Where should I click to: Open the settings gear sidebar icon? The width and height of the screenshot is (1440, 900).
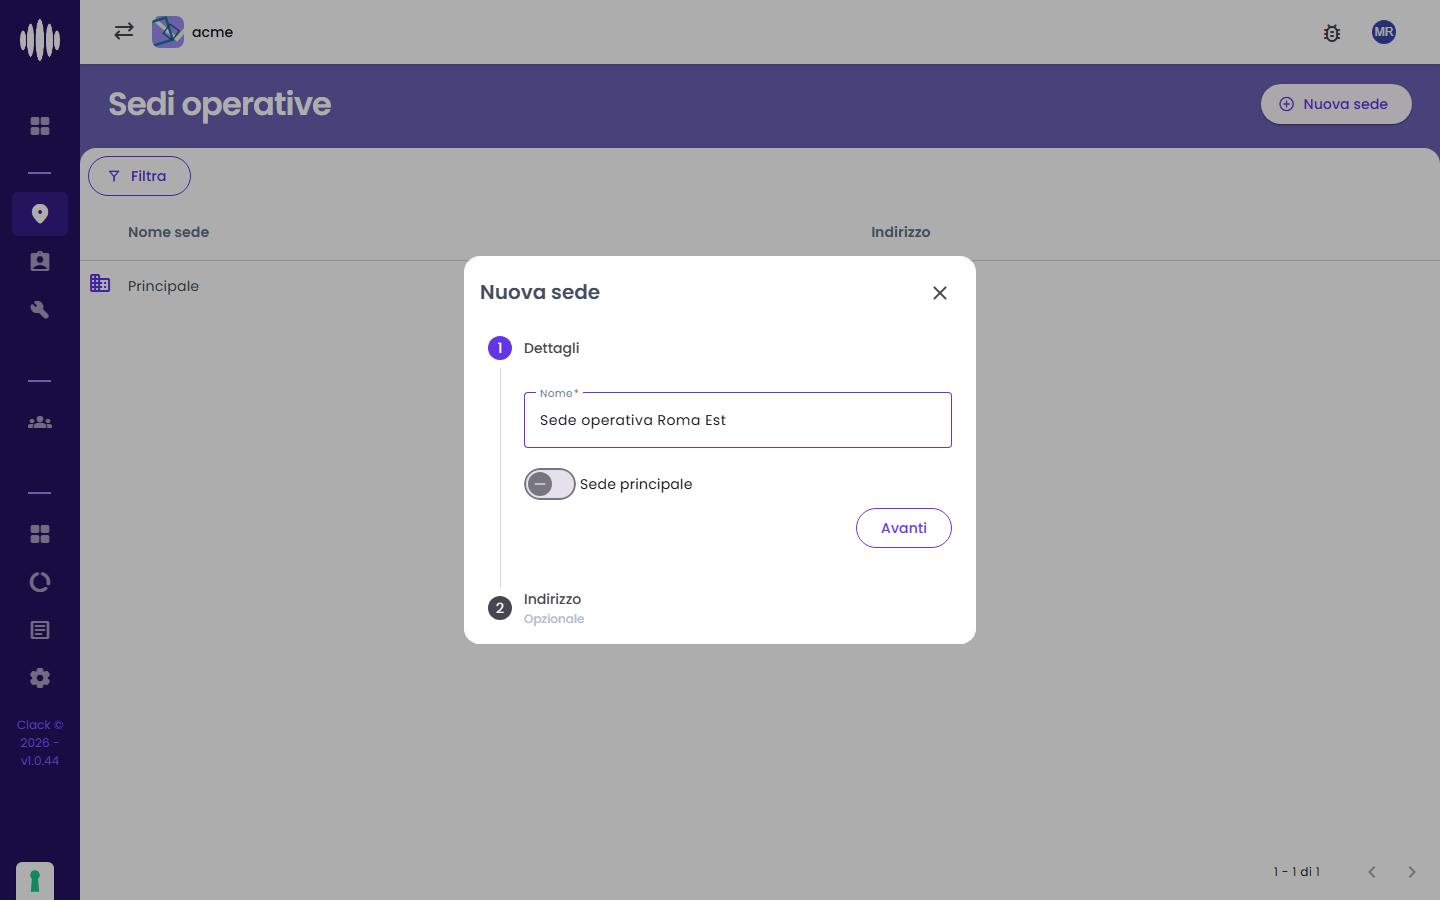(40, 678)
